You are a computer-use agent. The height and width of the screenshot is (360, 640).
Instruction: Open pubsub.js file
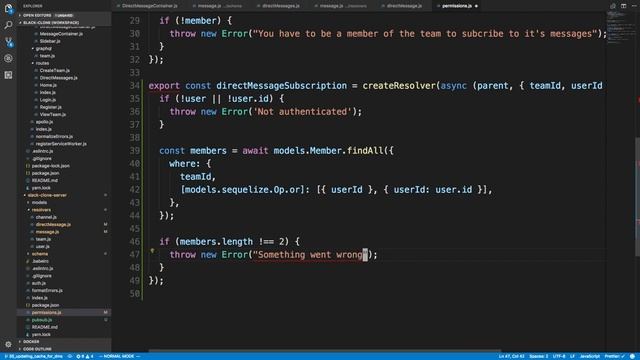42,320
